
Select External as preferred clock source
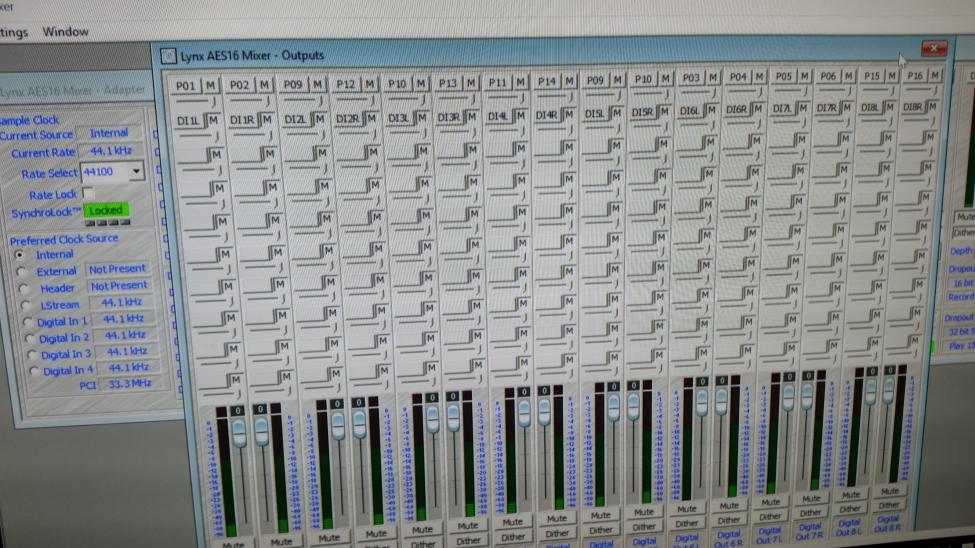22,272
